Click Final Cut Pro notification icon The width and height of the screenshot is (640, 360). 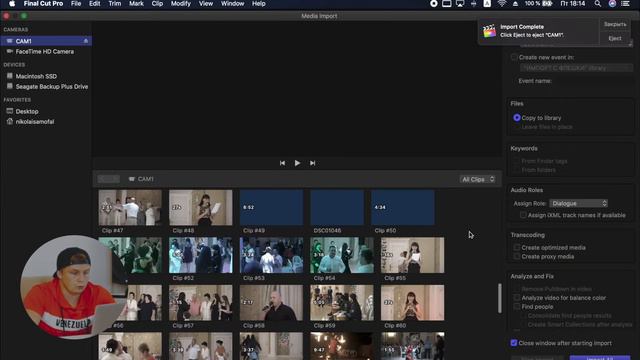point(489,31)
